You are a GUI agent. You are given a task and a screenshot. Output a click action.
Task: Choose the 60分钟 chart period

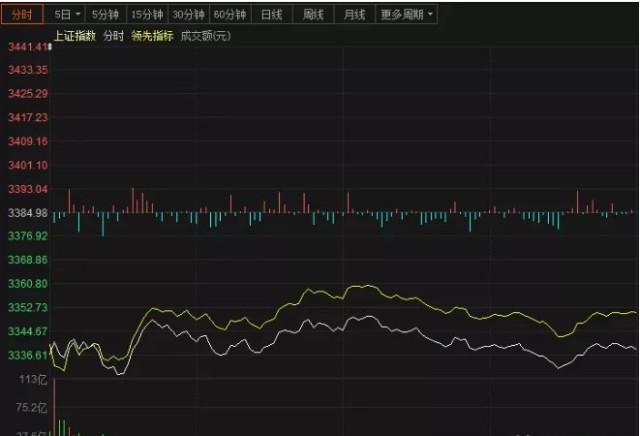[x=229, y=16]
